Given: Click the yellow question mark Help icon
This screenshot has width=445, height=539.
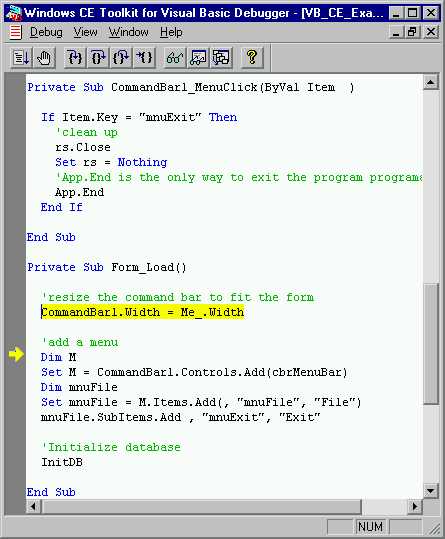Looking at the screenshot, I should coord(252,57).
